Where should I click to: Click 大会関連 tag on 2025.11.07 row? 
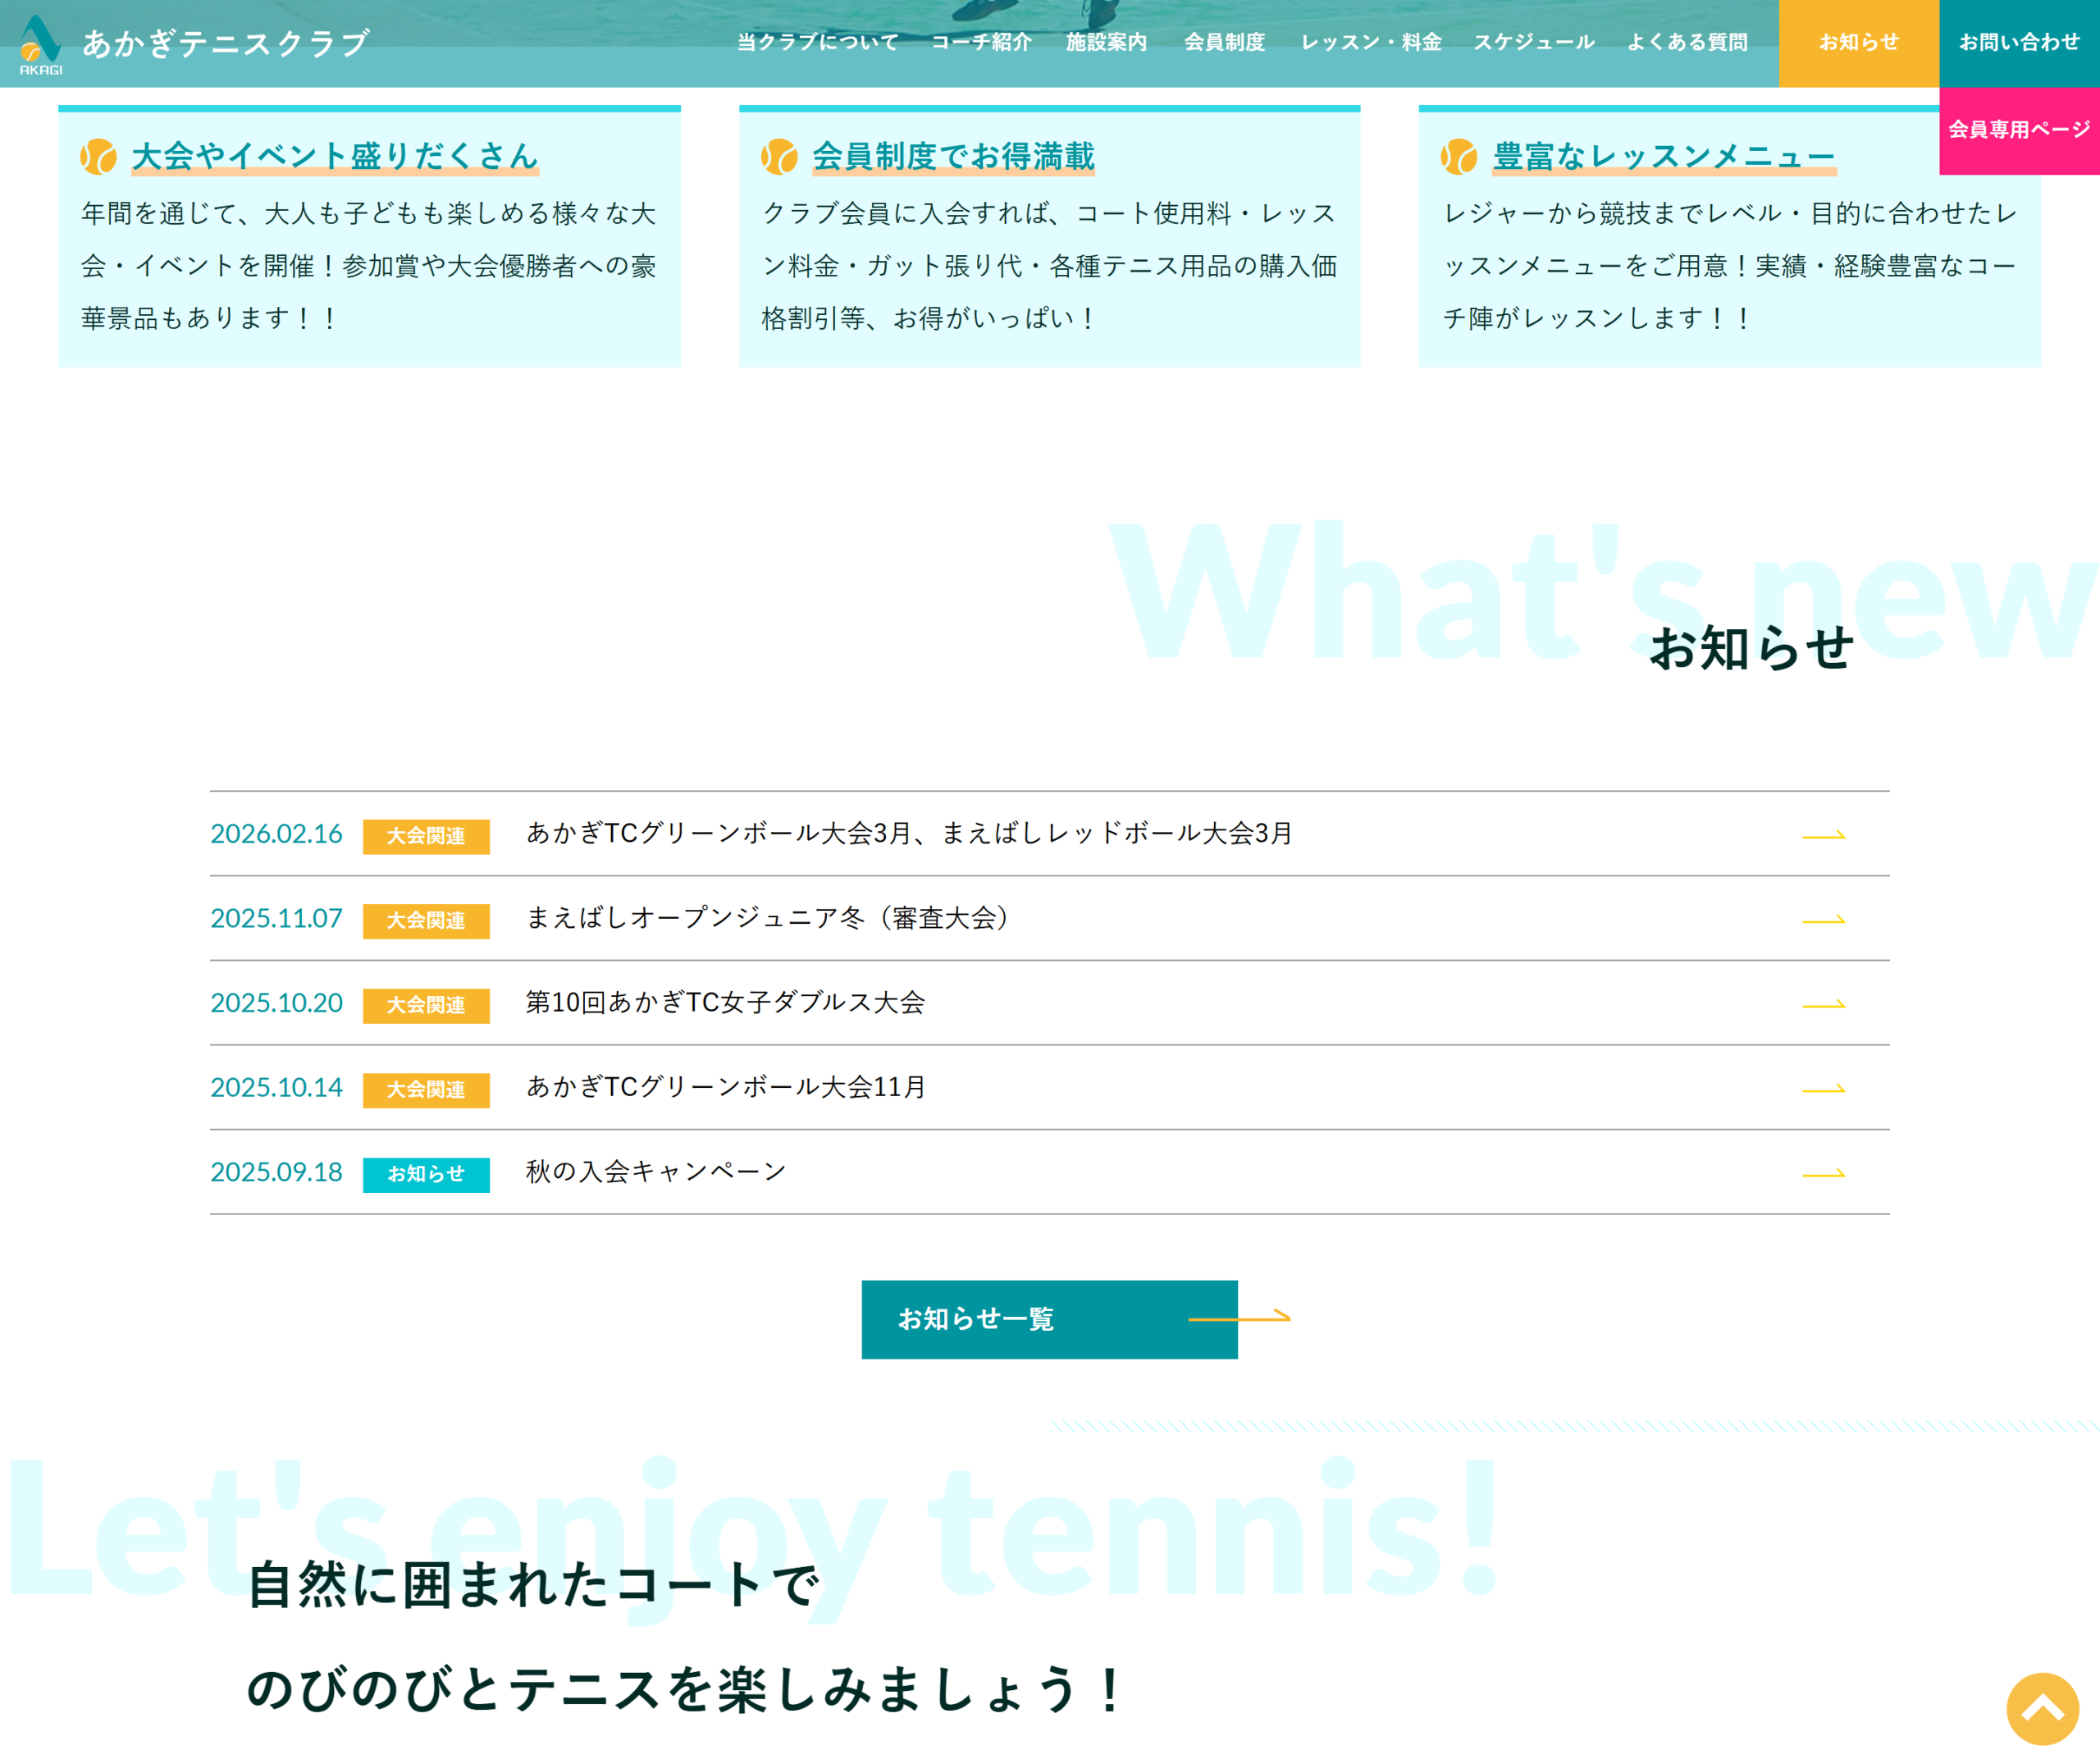(426, 921)
